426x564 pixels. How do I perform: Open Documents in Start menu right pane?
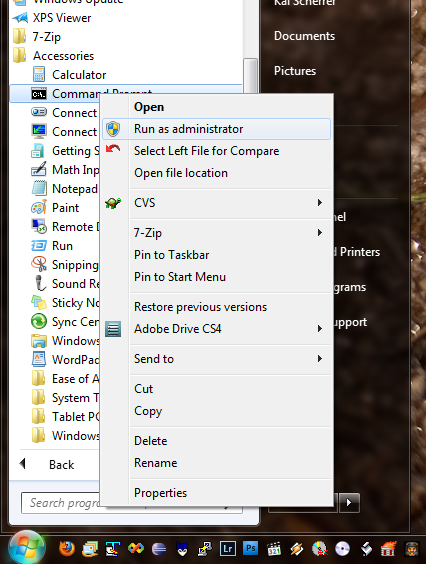coord(304,36)
